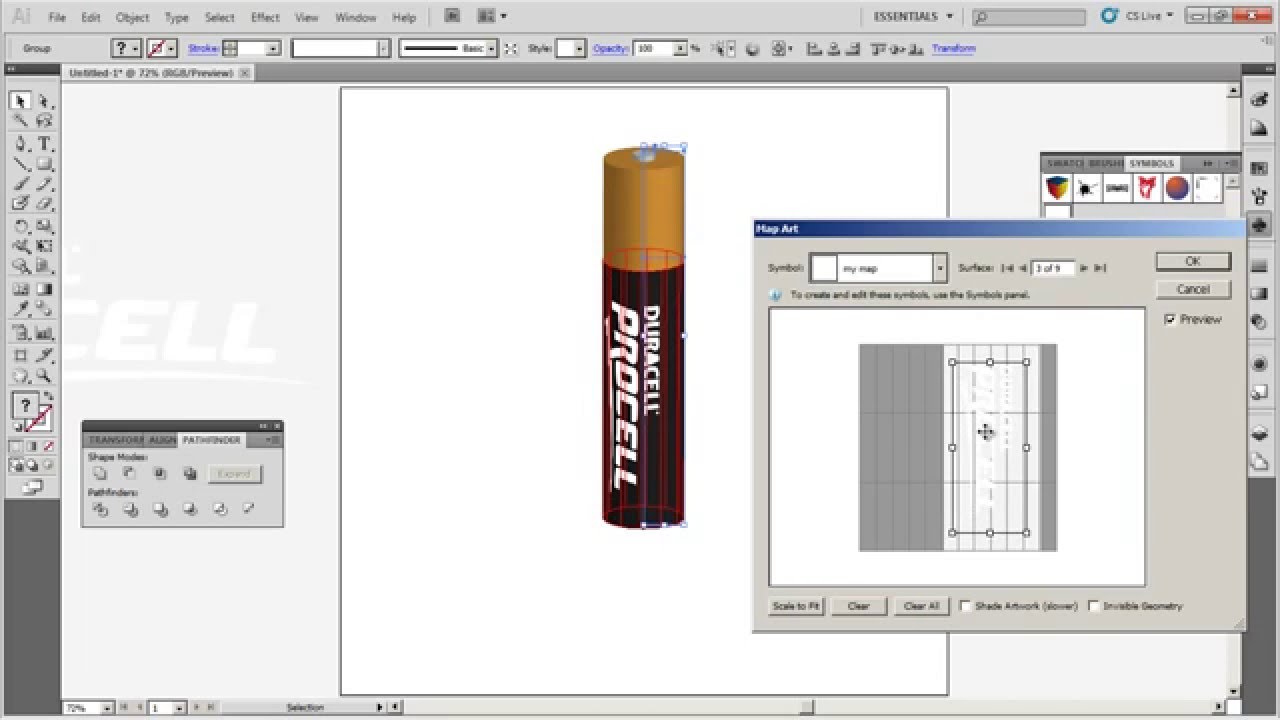Screen dimensions: 1280x720
Task: Click the Unite shape mode icon
Action: click(x=99, y=473)
